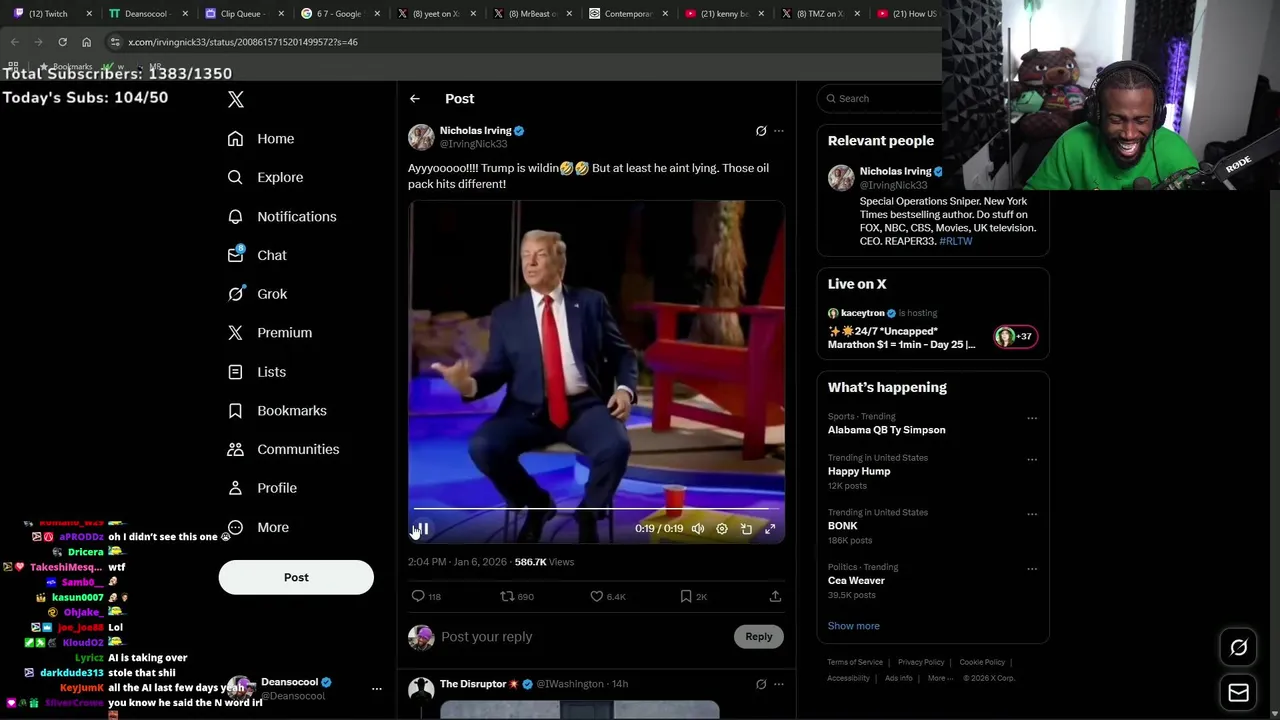Screen dimensions: 1280x720
Task: Open the Happy Hump trend
Action: 859,471
